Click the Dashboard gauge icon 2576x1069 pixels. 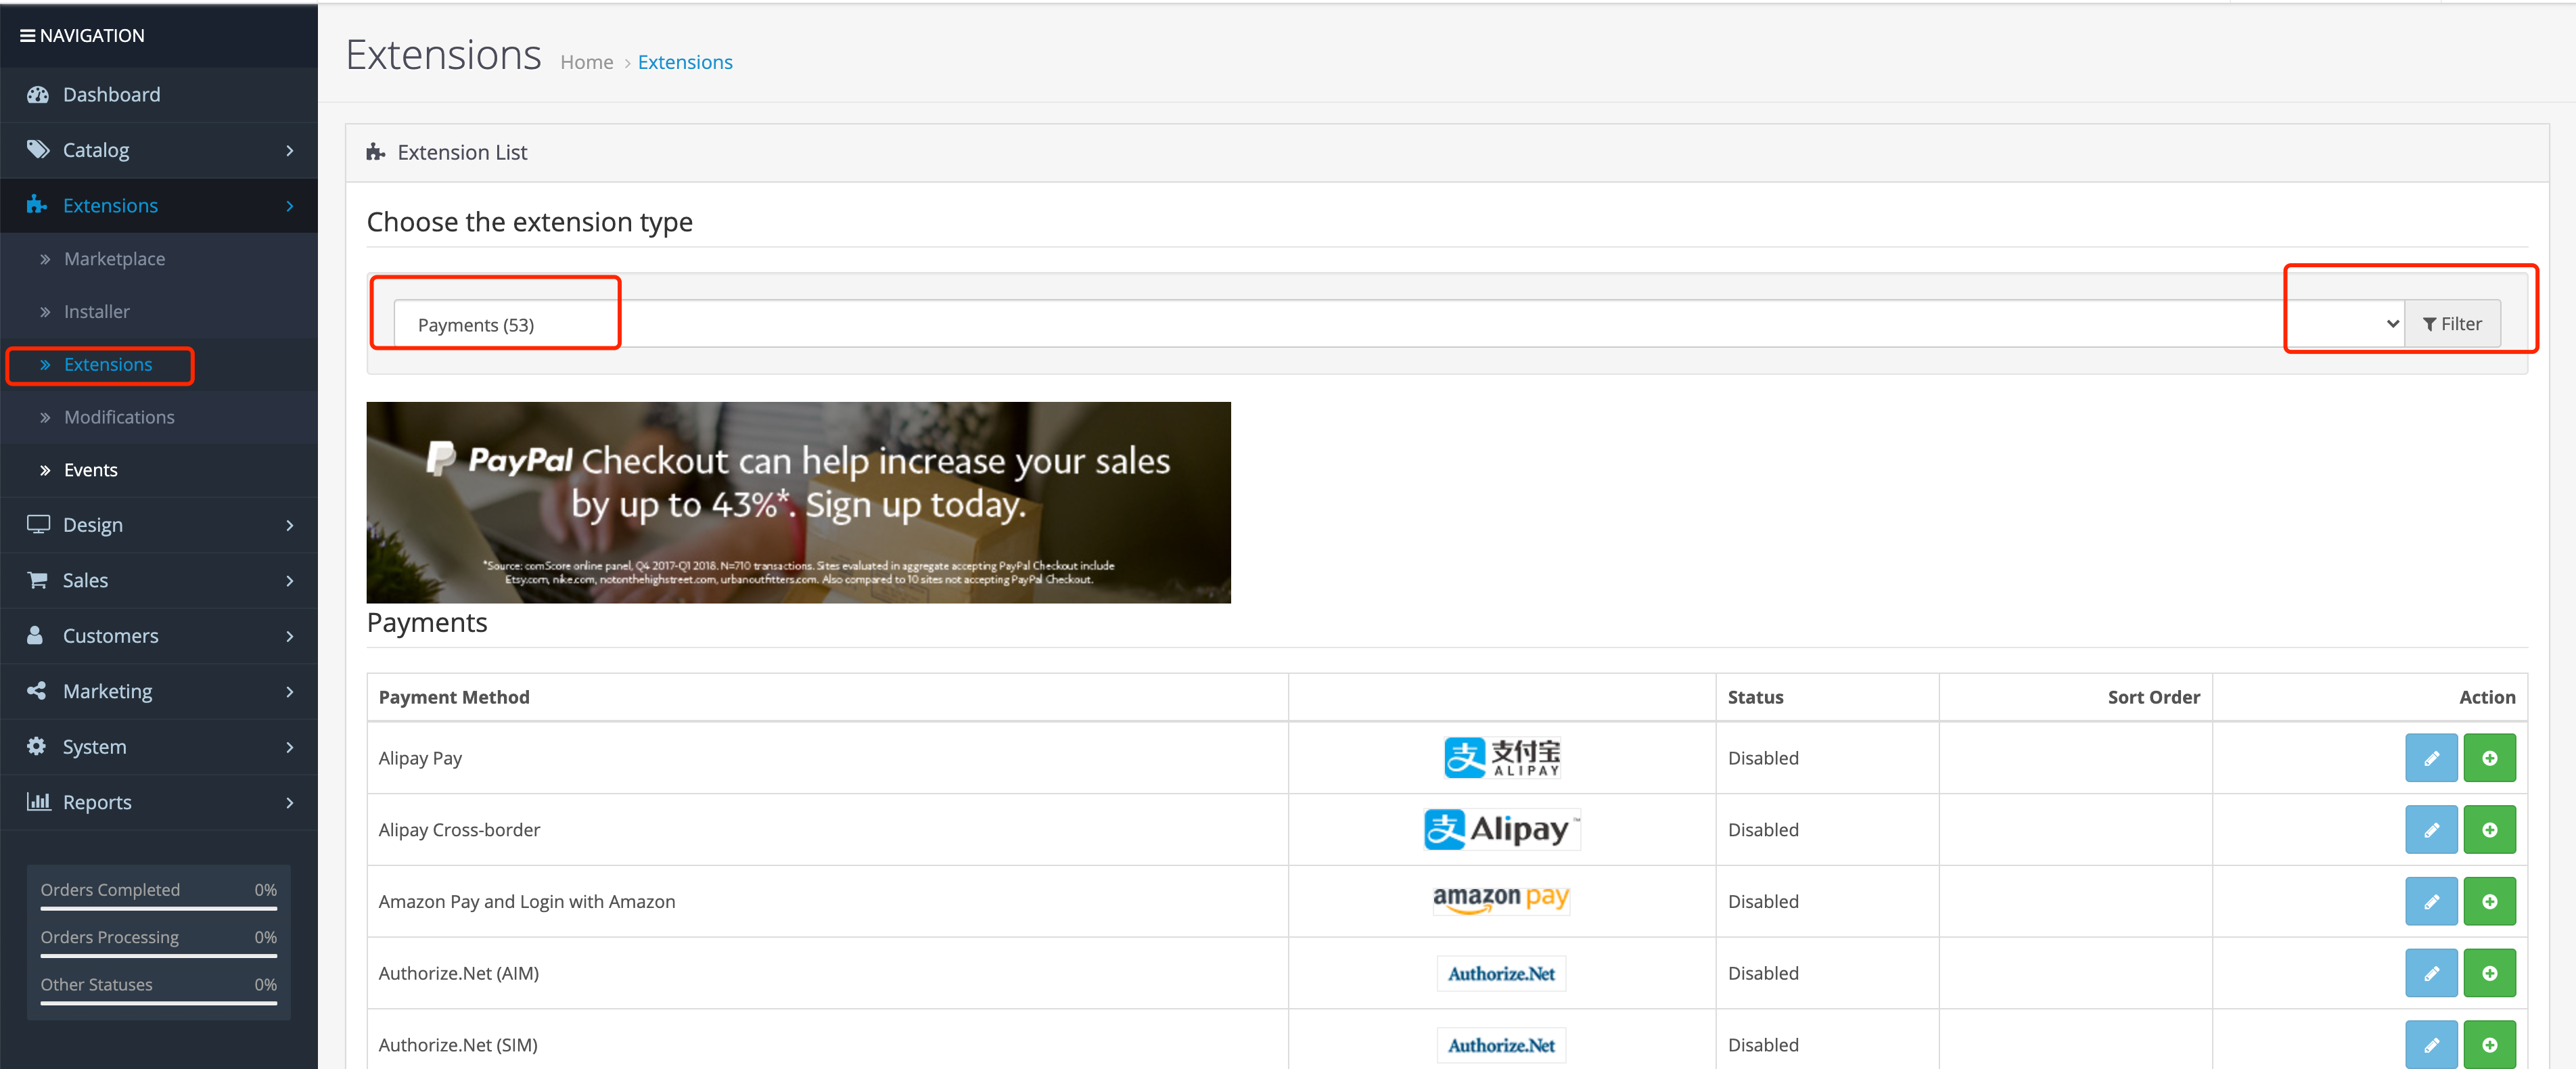pyautogui.click(x=38, y=95)
